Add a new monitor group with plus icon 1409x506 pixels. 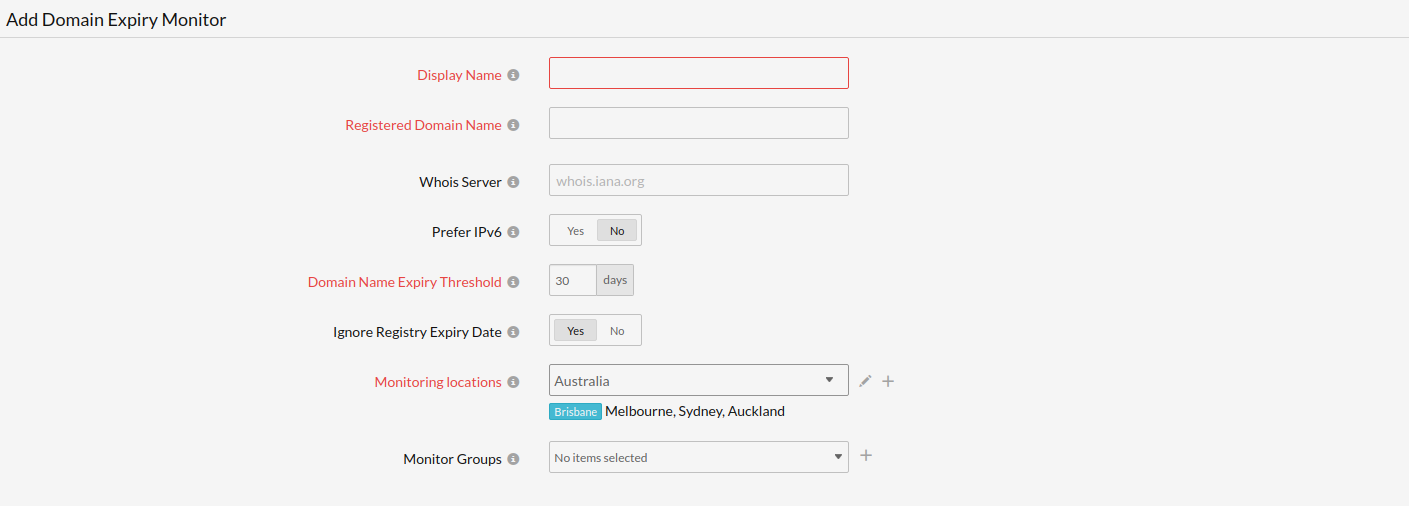click(x=866, y=456)
